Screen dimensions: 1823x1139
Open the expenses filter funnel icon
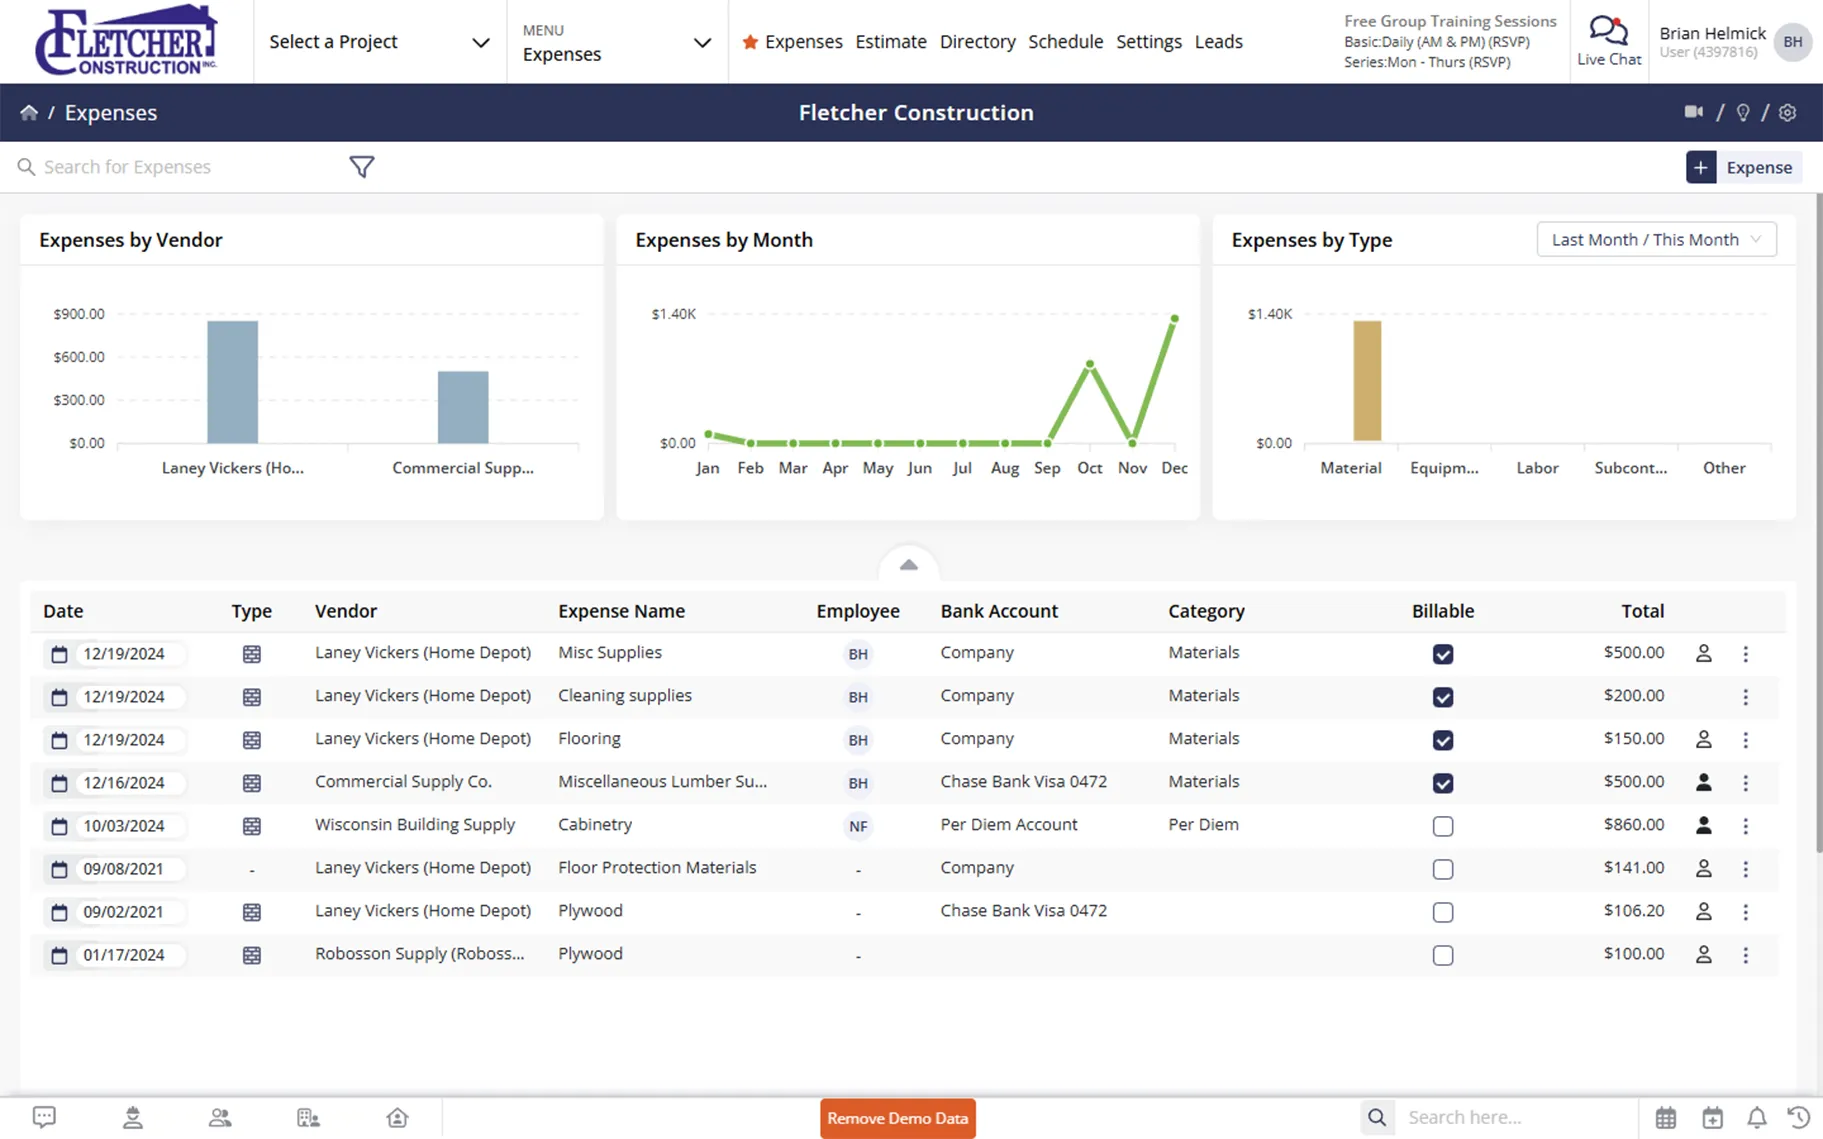point(362,167)
